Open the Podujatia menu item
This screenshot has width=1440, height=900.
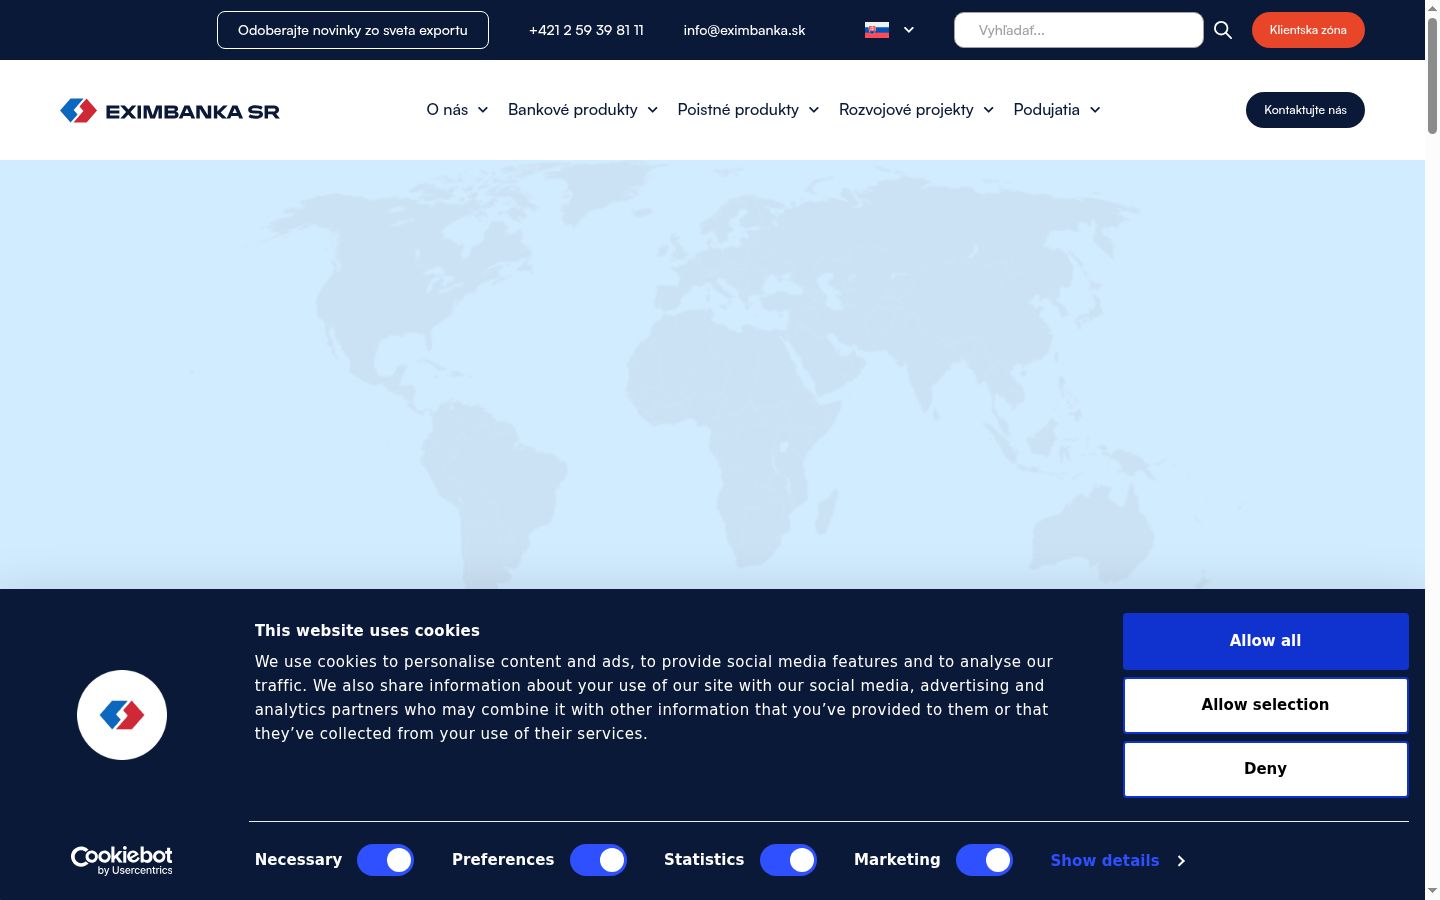click(x=1046, y=110)
